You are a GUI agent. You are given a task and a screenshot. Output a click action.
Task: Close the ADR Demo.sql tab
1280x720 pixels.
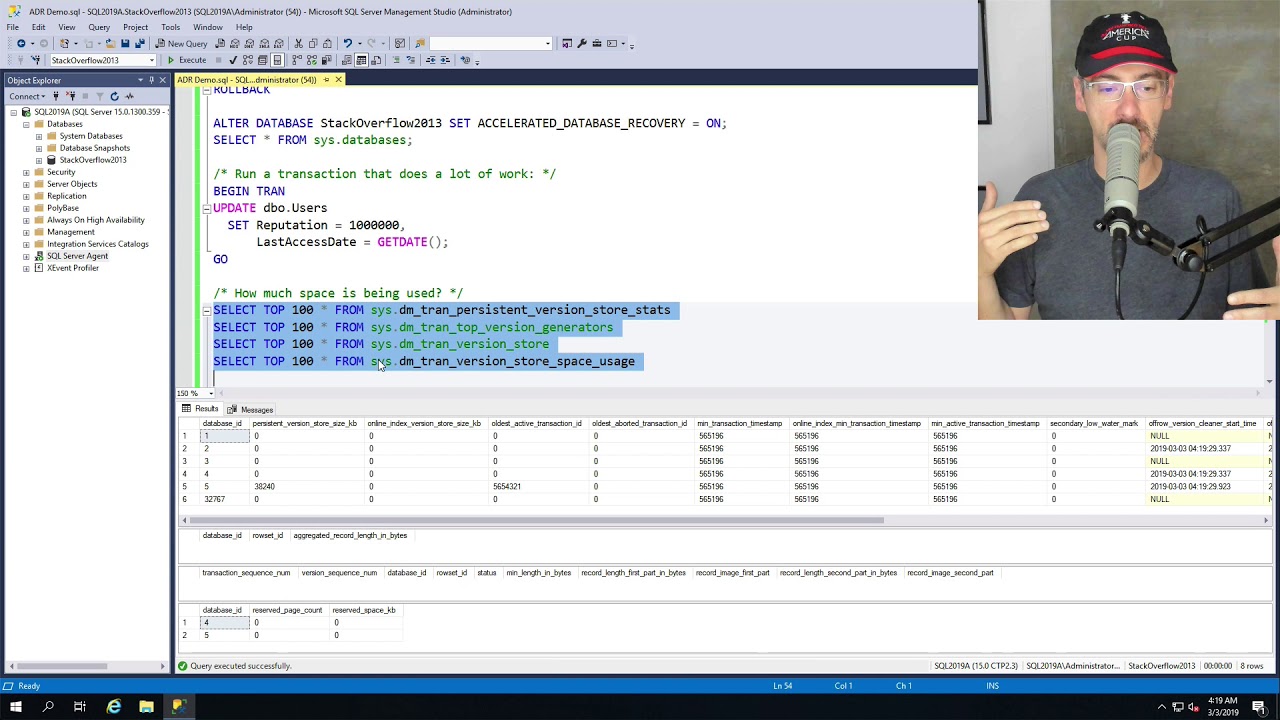338,80
